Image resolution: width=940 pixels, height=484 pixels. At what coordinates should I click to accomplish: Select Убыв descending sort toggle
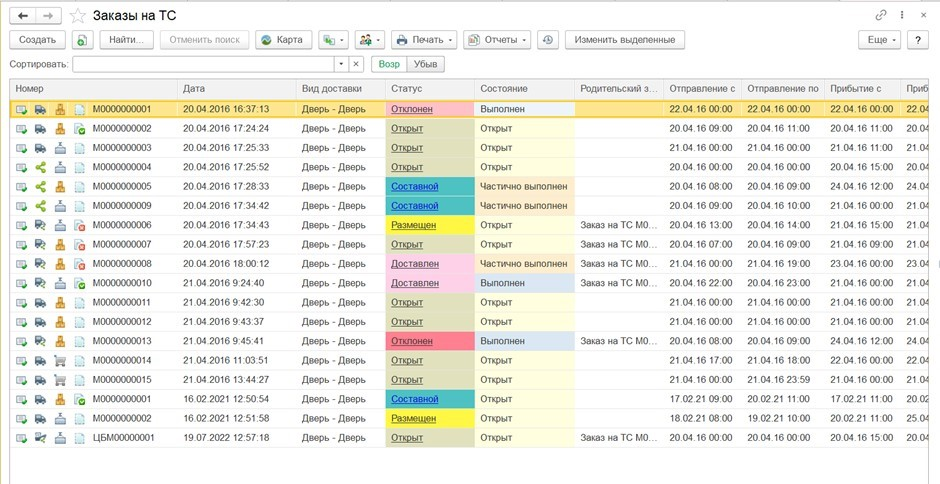(x=426, y=64)
